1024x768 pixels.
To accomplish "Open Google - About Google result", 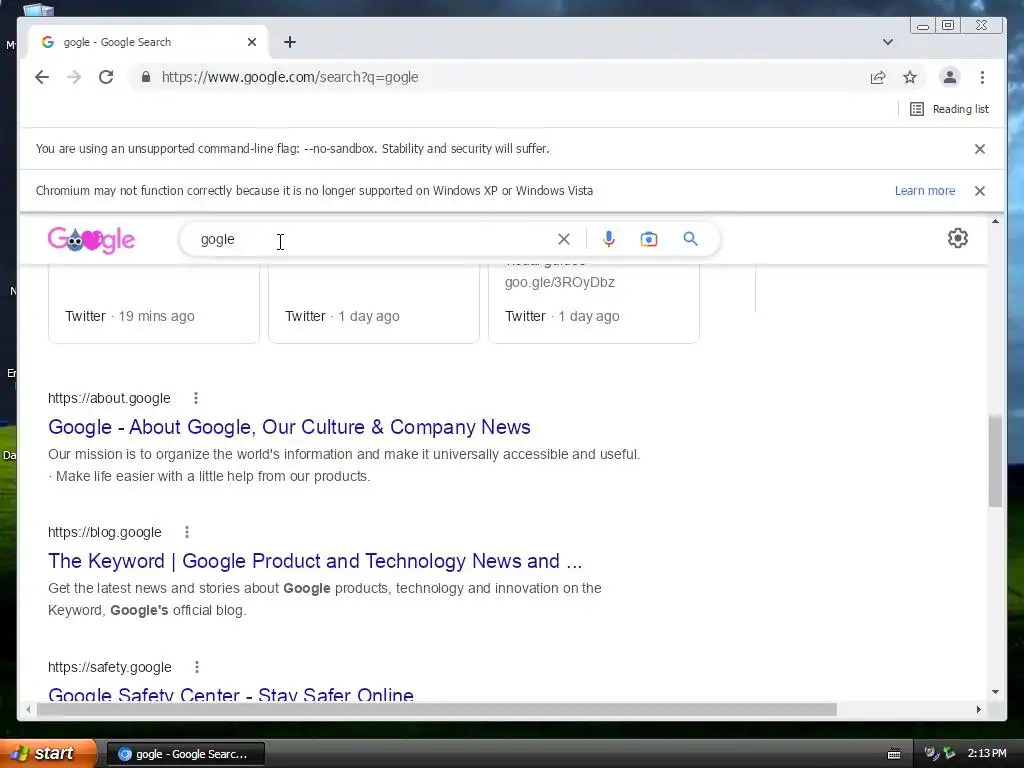I will 289,427.
